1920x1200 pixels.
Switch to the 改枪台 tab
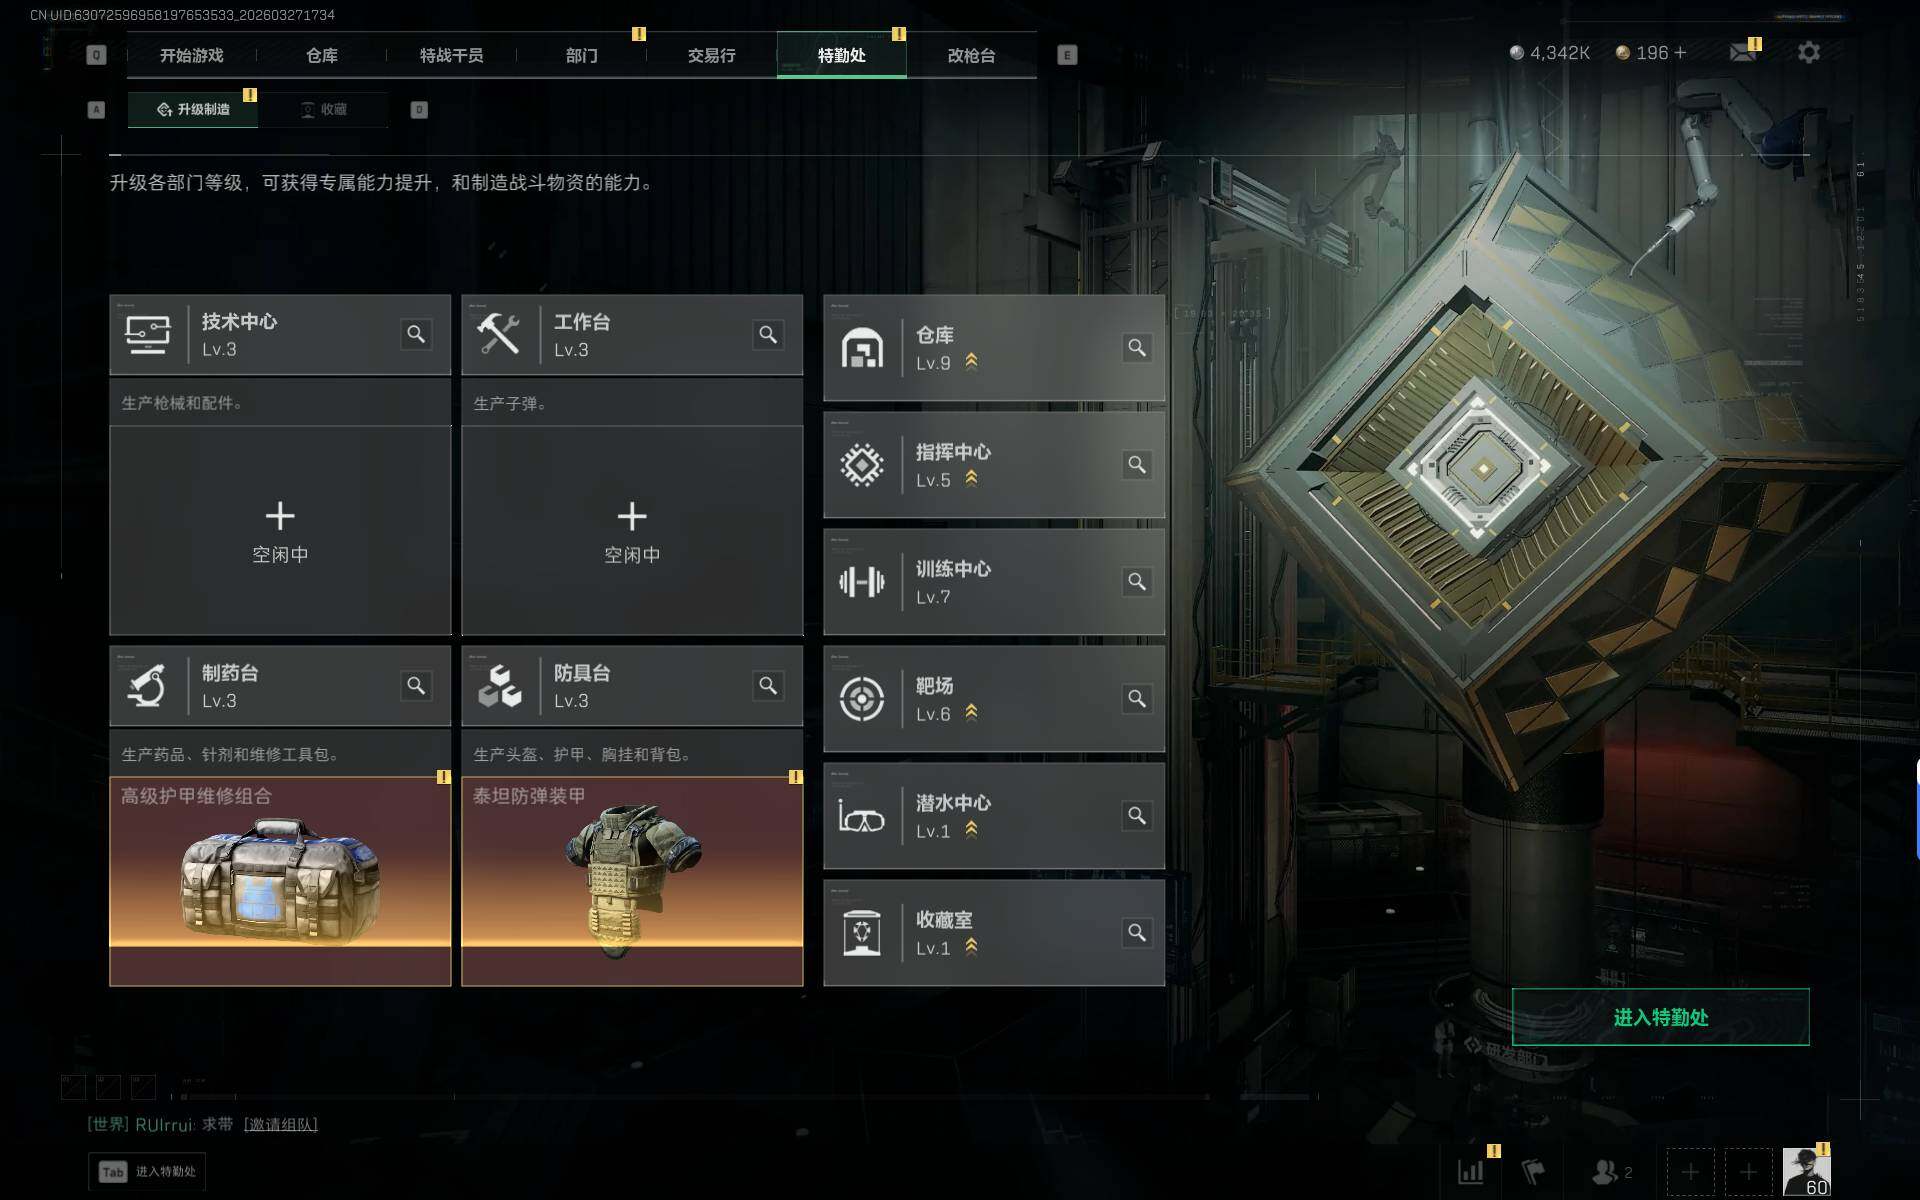[x=971, y=55]
